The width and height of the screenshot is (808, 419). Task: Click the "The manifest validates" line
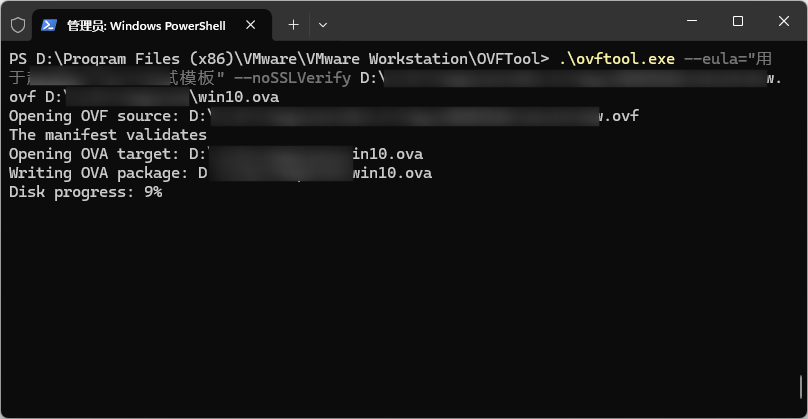(108, 135)
